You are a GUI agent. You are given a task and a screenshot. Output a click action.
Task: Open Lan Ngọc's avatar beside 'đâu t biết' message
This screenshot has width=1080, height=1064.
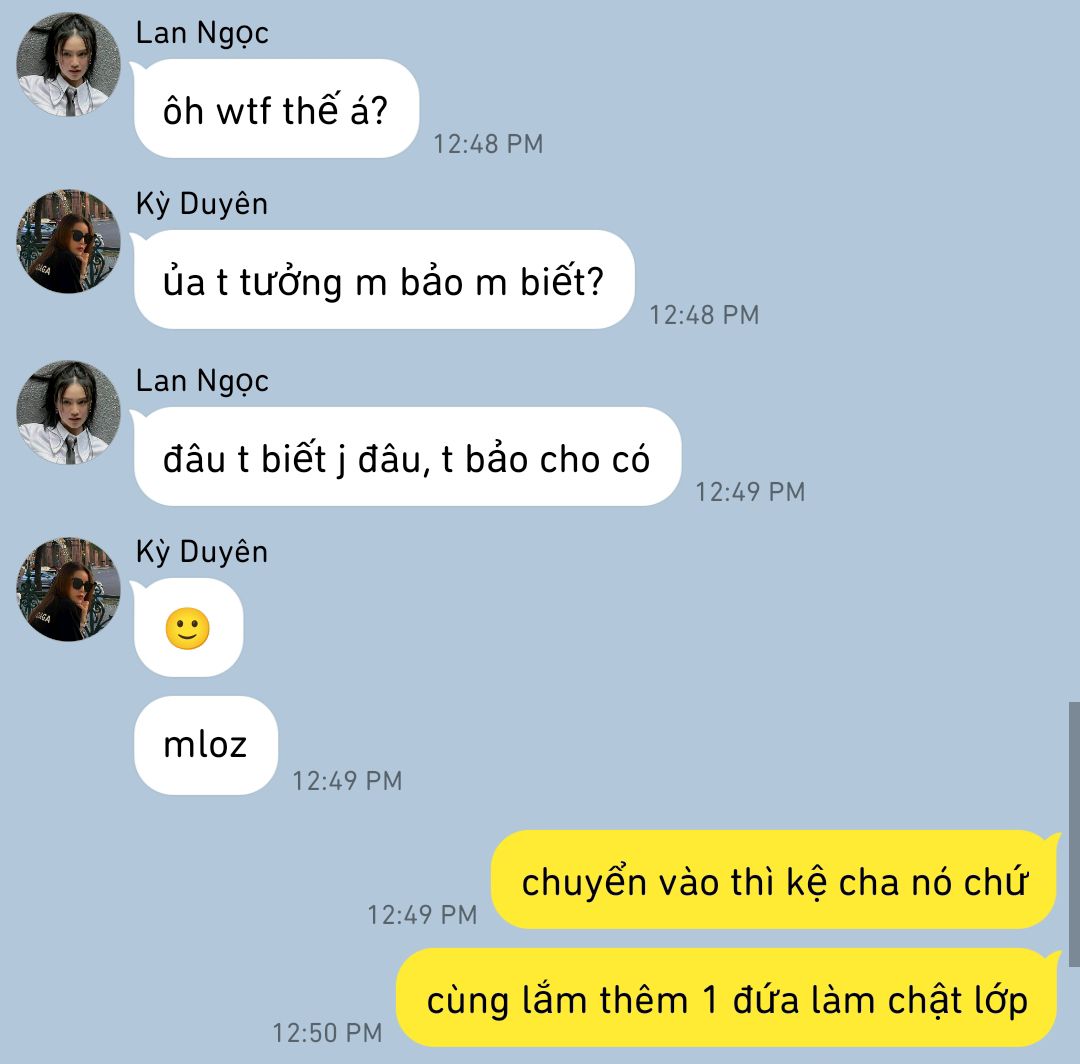[x=68, y=413]
